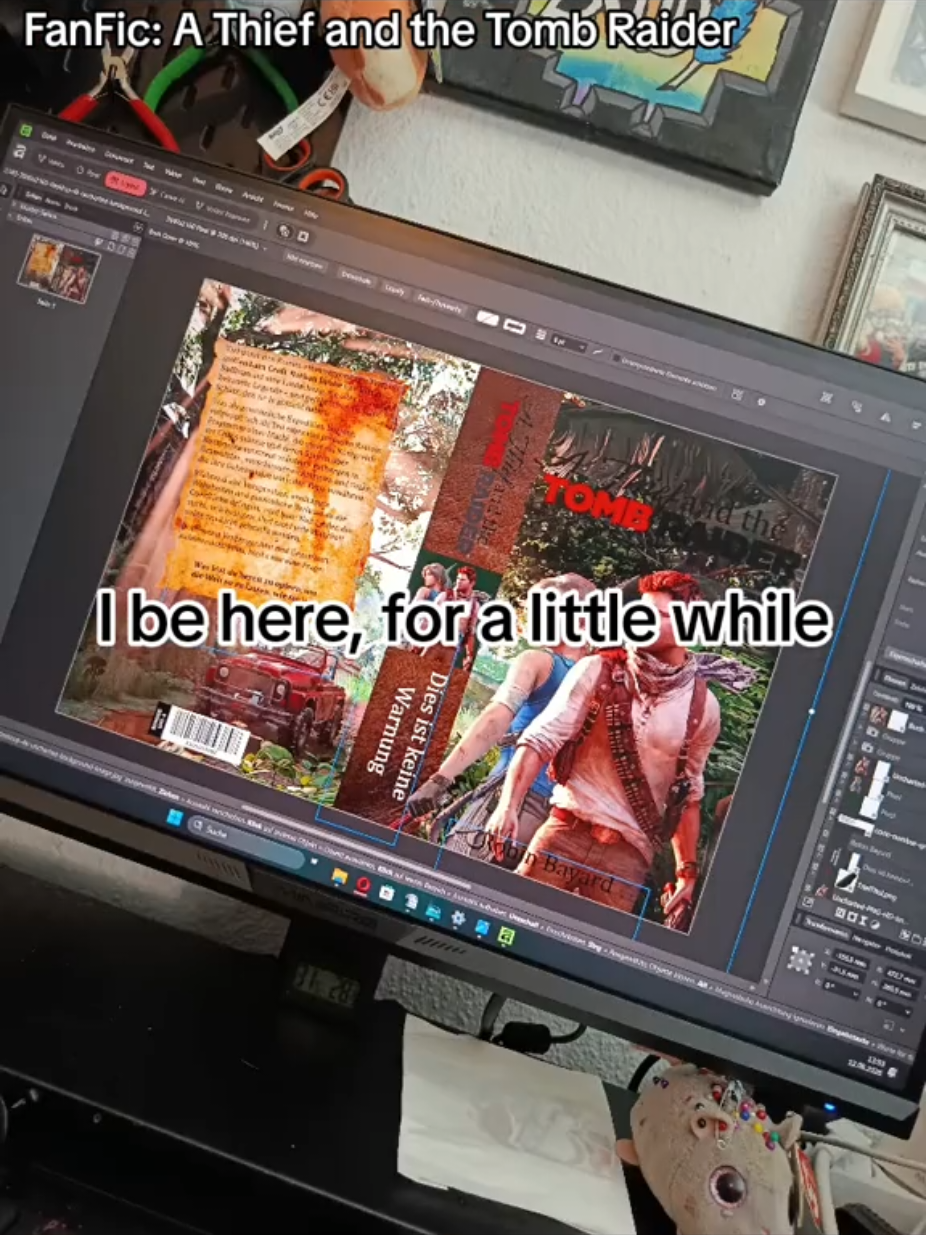The image size is (926, 1235).
Task: Click the height field showing 265,5 mm
Action: click(899, 991)
